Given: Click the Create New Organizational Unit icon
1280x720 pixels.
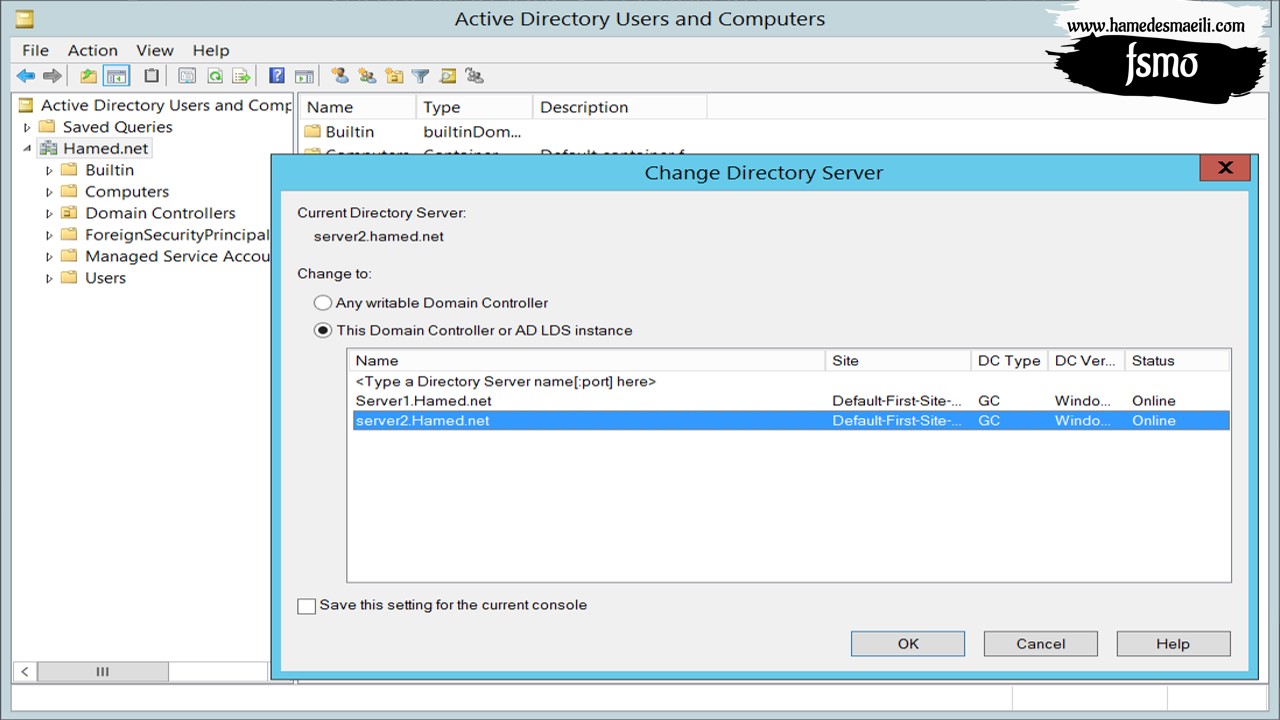Looking at the screenshot, I should coord(394,76).
